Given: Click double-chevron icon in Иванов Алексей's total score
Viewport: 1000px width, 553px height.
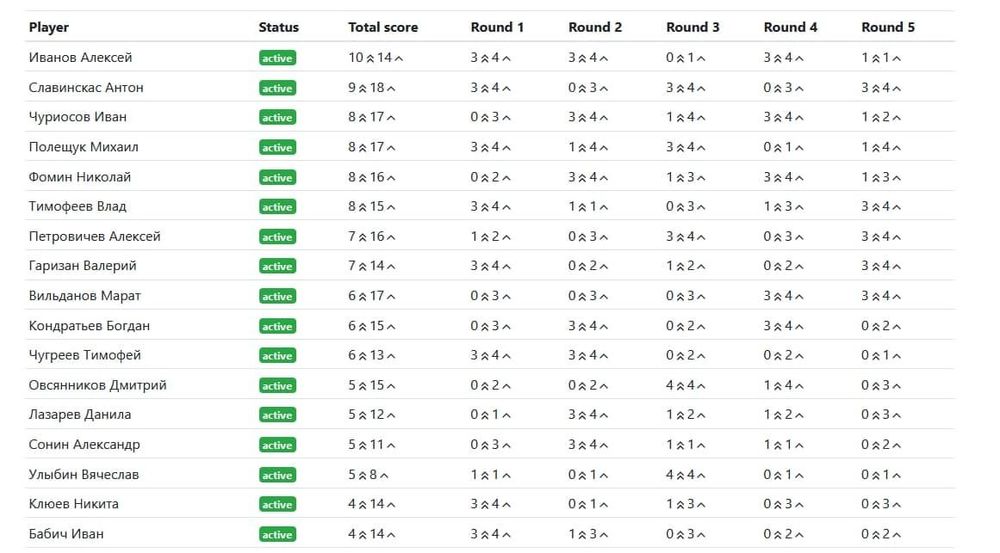Looking at the screenshot, I should click(370, 58).
